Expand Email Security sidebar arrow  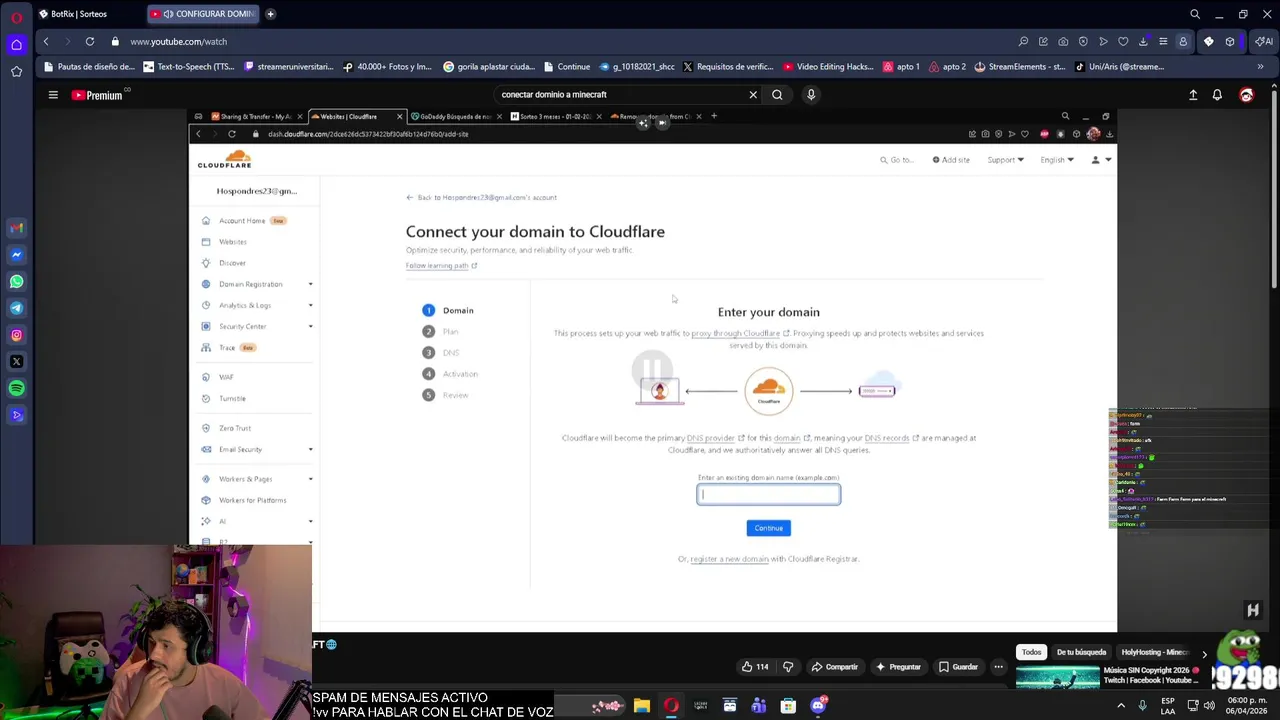tap(310, 449)
